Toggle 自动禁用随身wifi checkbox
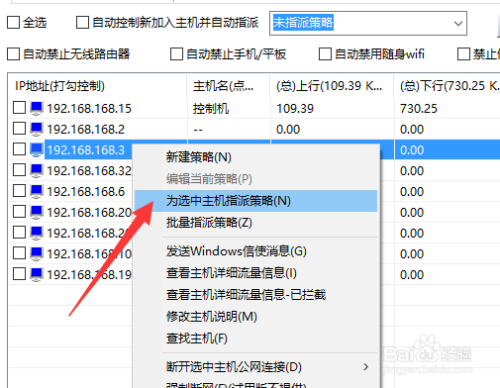Viewport: 500px width, 388px height. [x=325, y=54]
